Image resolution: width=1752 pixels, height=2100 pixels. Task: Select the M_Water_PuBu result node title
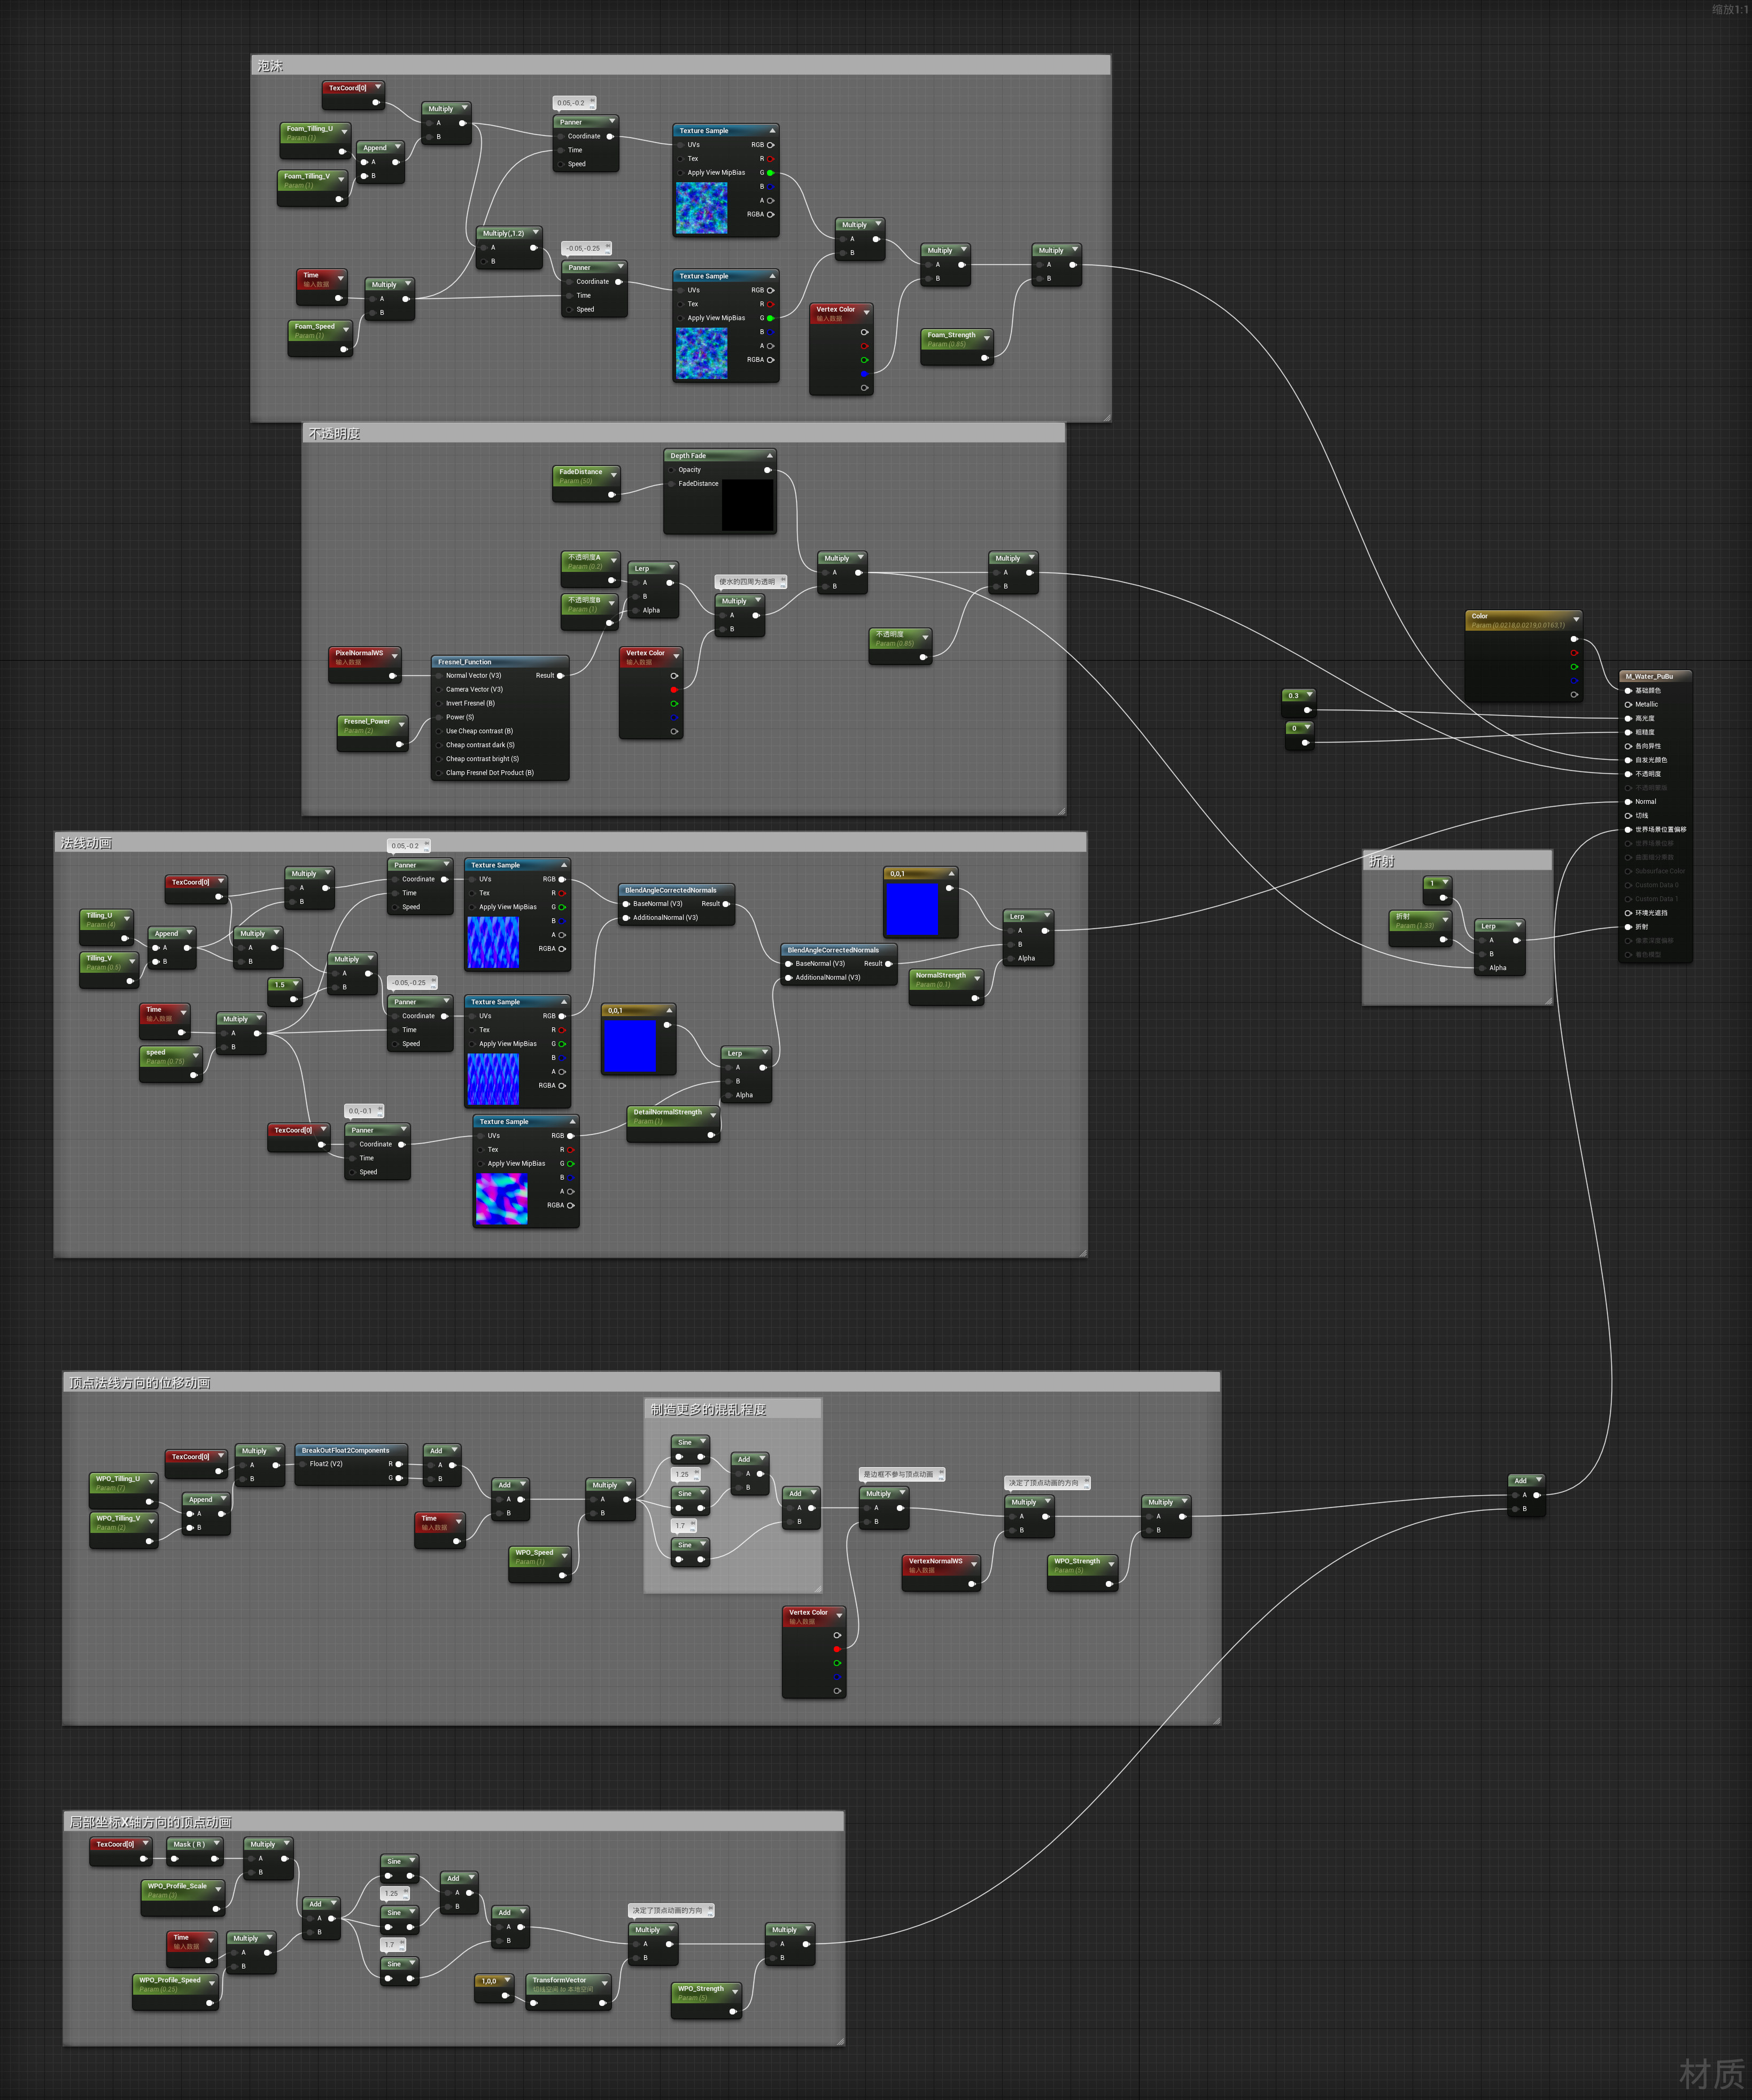[x=1649, y=676]
